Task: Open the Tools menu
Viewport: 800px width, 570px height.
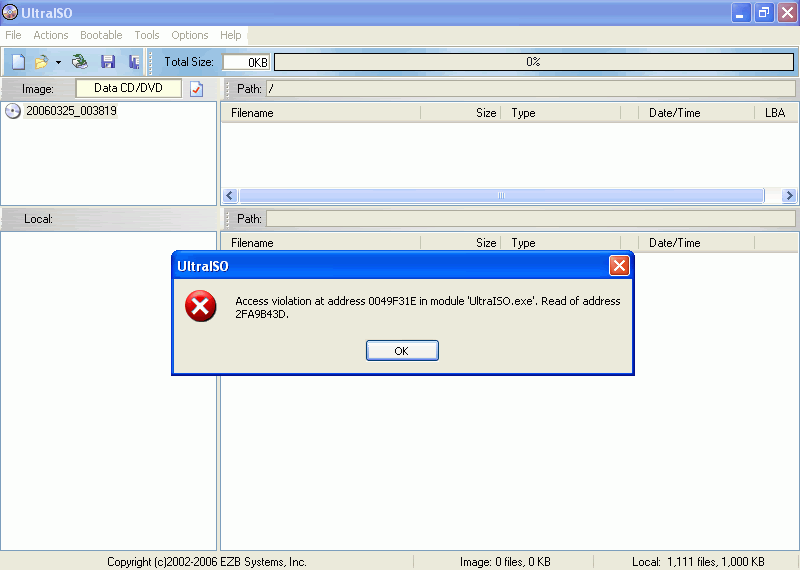Action: 147,35
